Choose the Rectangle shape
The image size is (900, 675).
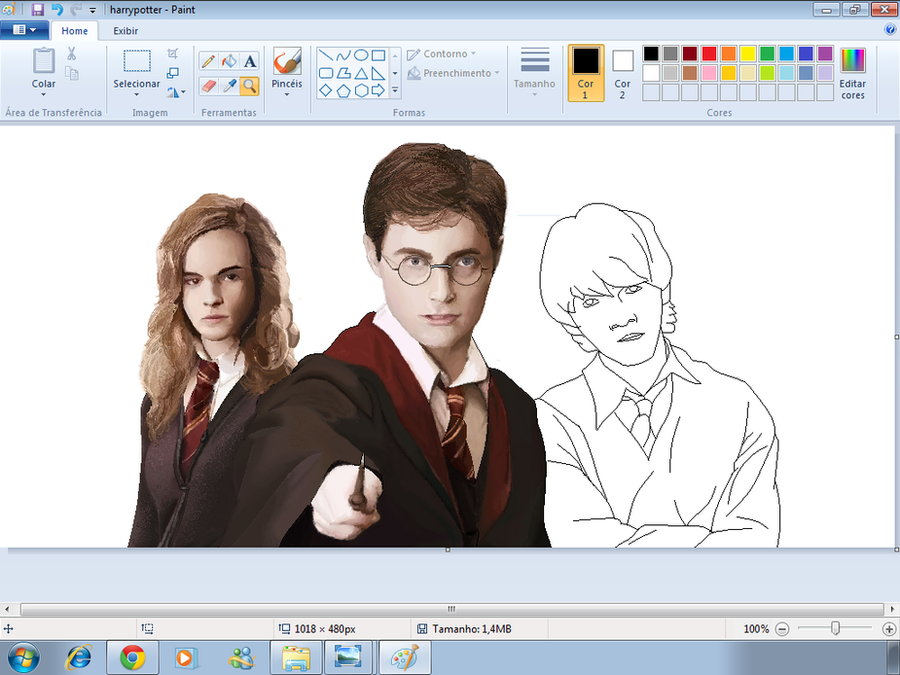coord(378,56)
